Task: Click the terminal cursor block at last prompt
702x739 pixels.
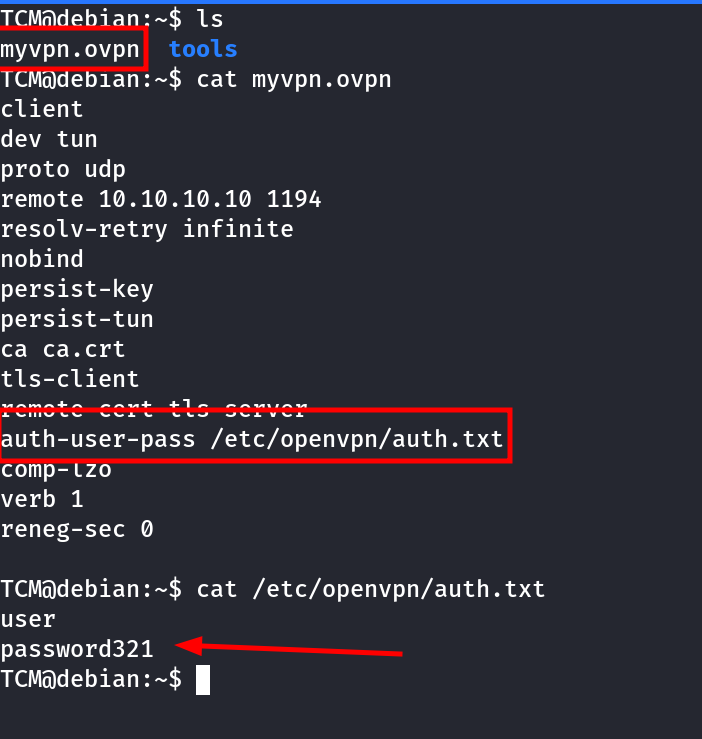Action: click(x=203, y=680)
